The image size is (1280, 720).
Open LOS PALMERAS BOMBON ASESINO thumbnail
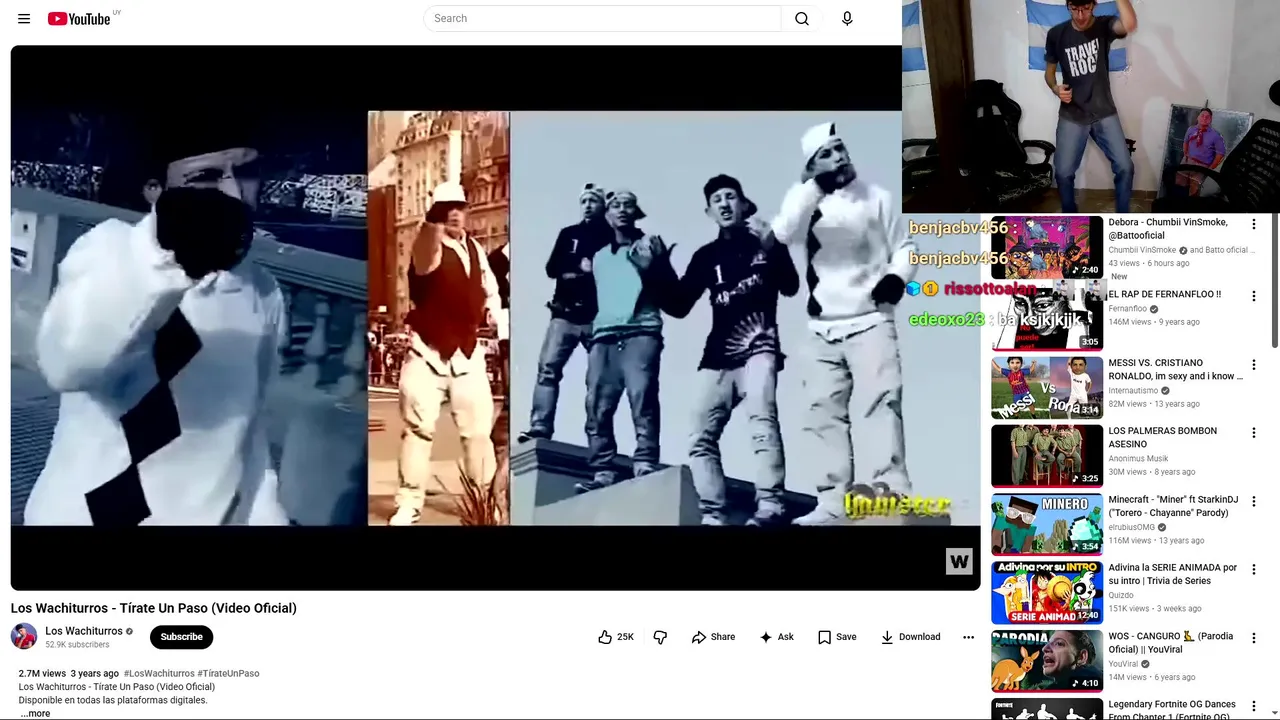1047,456
